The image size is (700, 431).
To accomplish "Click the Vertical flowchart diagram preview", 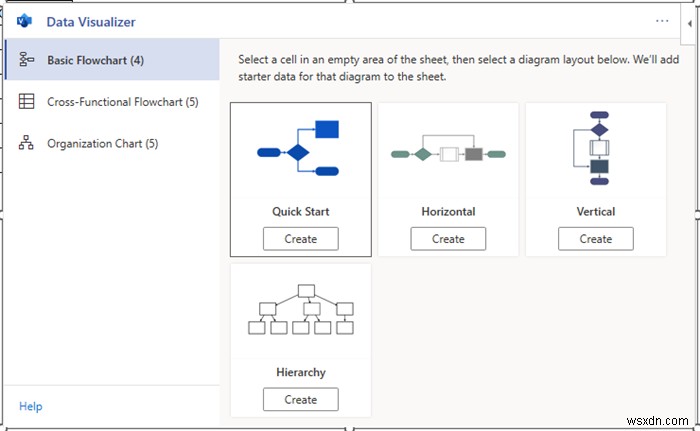I will pos(596,148).
